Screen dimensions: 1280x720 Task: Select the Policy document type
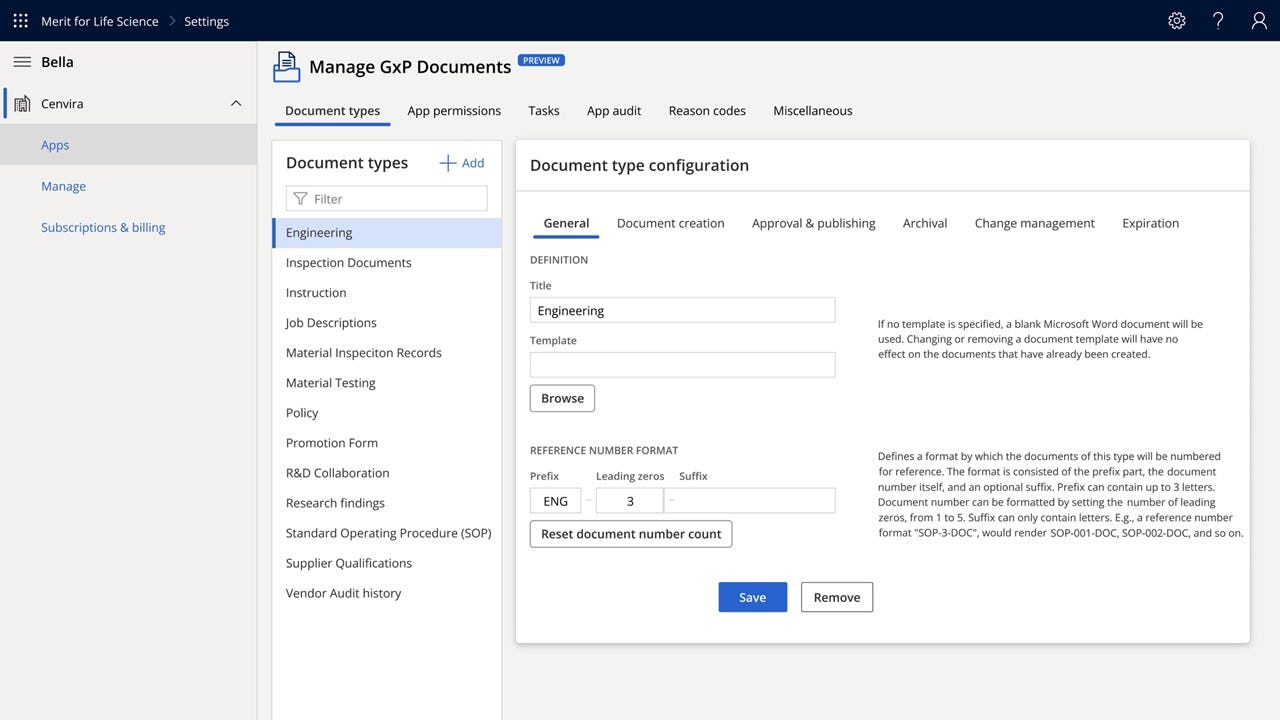click(301, 412)
